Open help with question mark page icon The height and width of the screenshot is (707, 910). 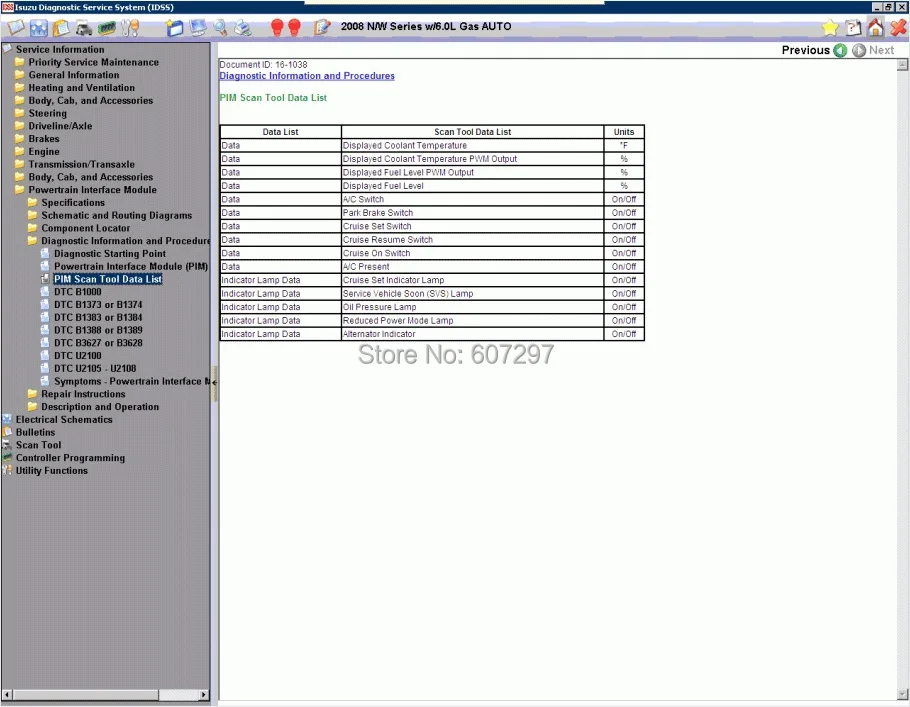[853, 27]
